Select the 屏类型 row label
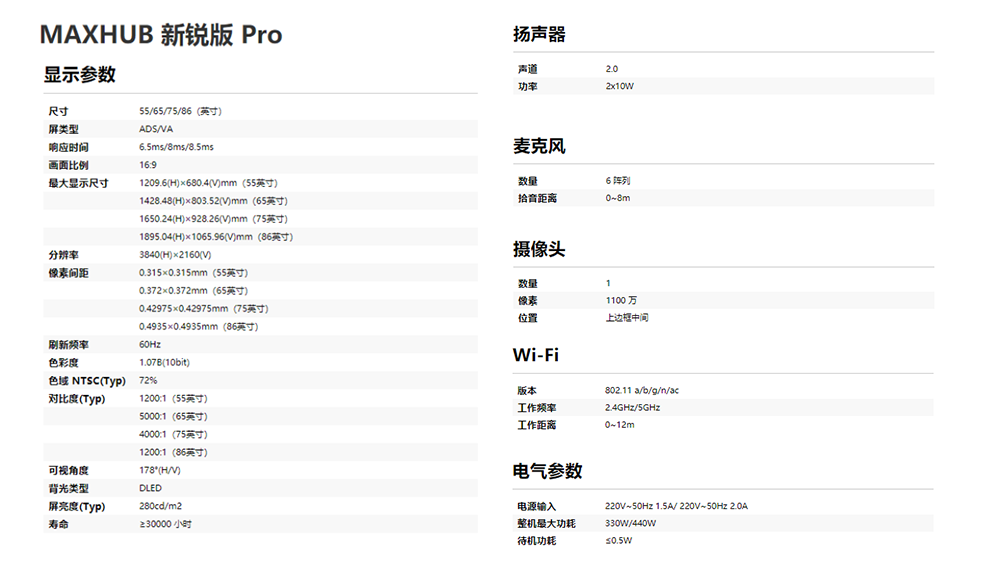This screenshot has width=1000, height=563. (63, 129)
